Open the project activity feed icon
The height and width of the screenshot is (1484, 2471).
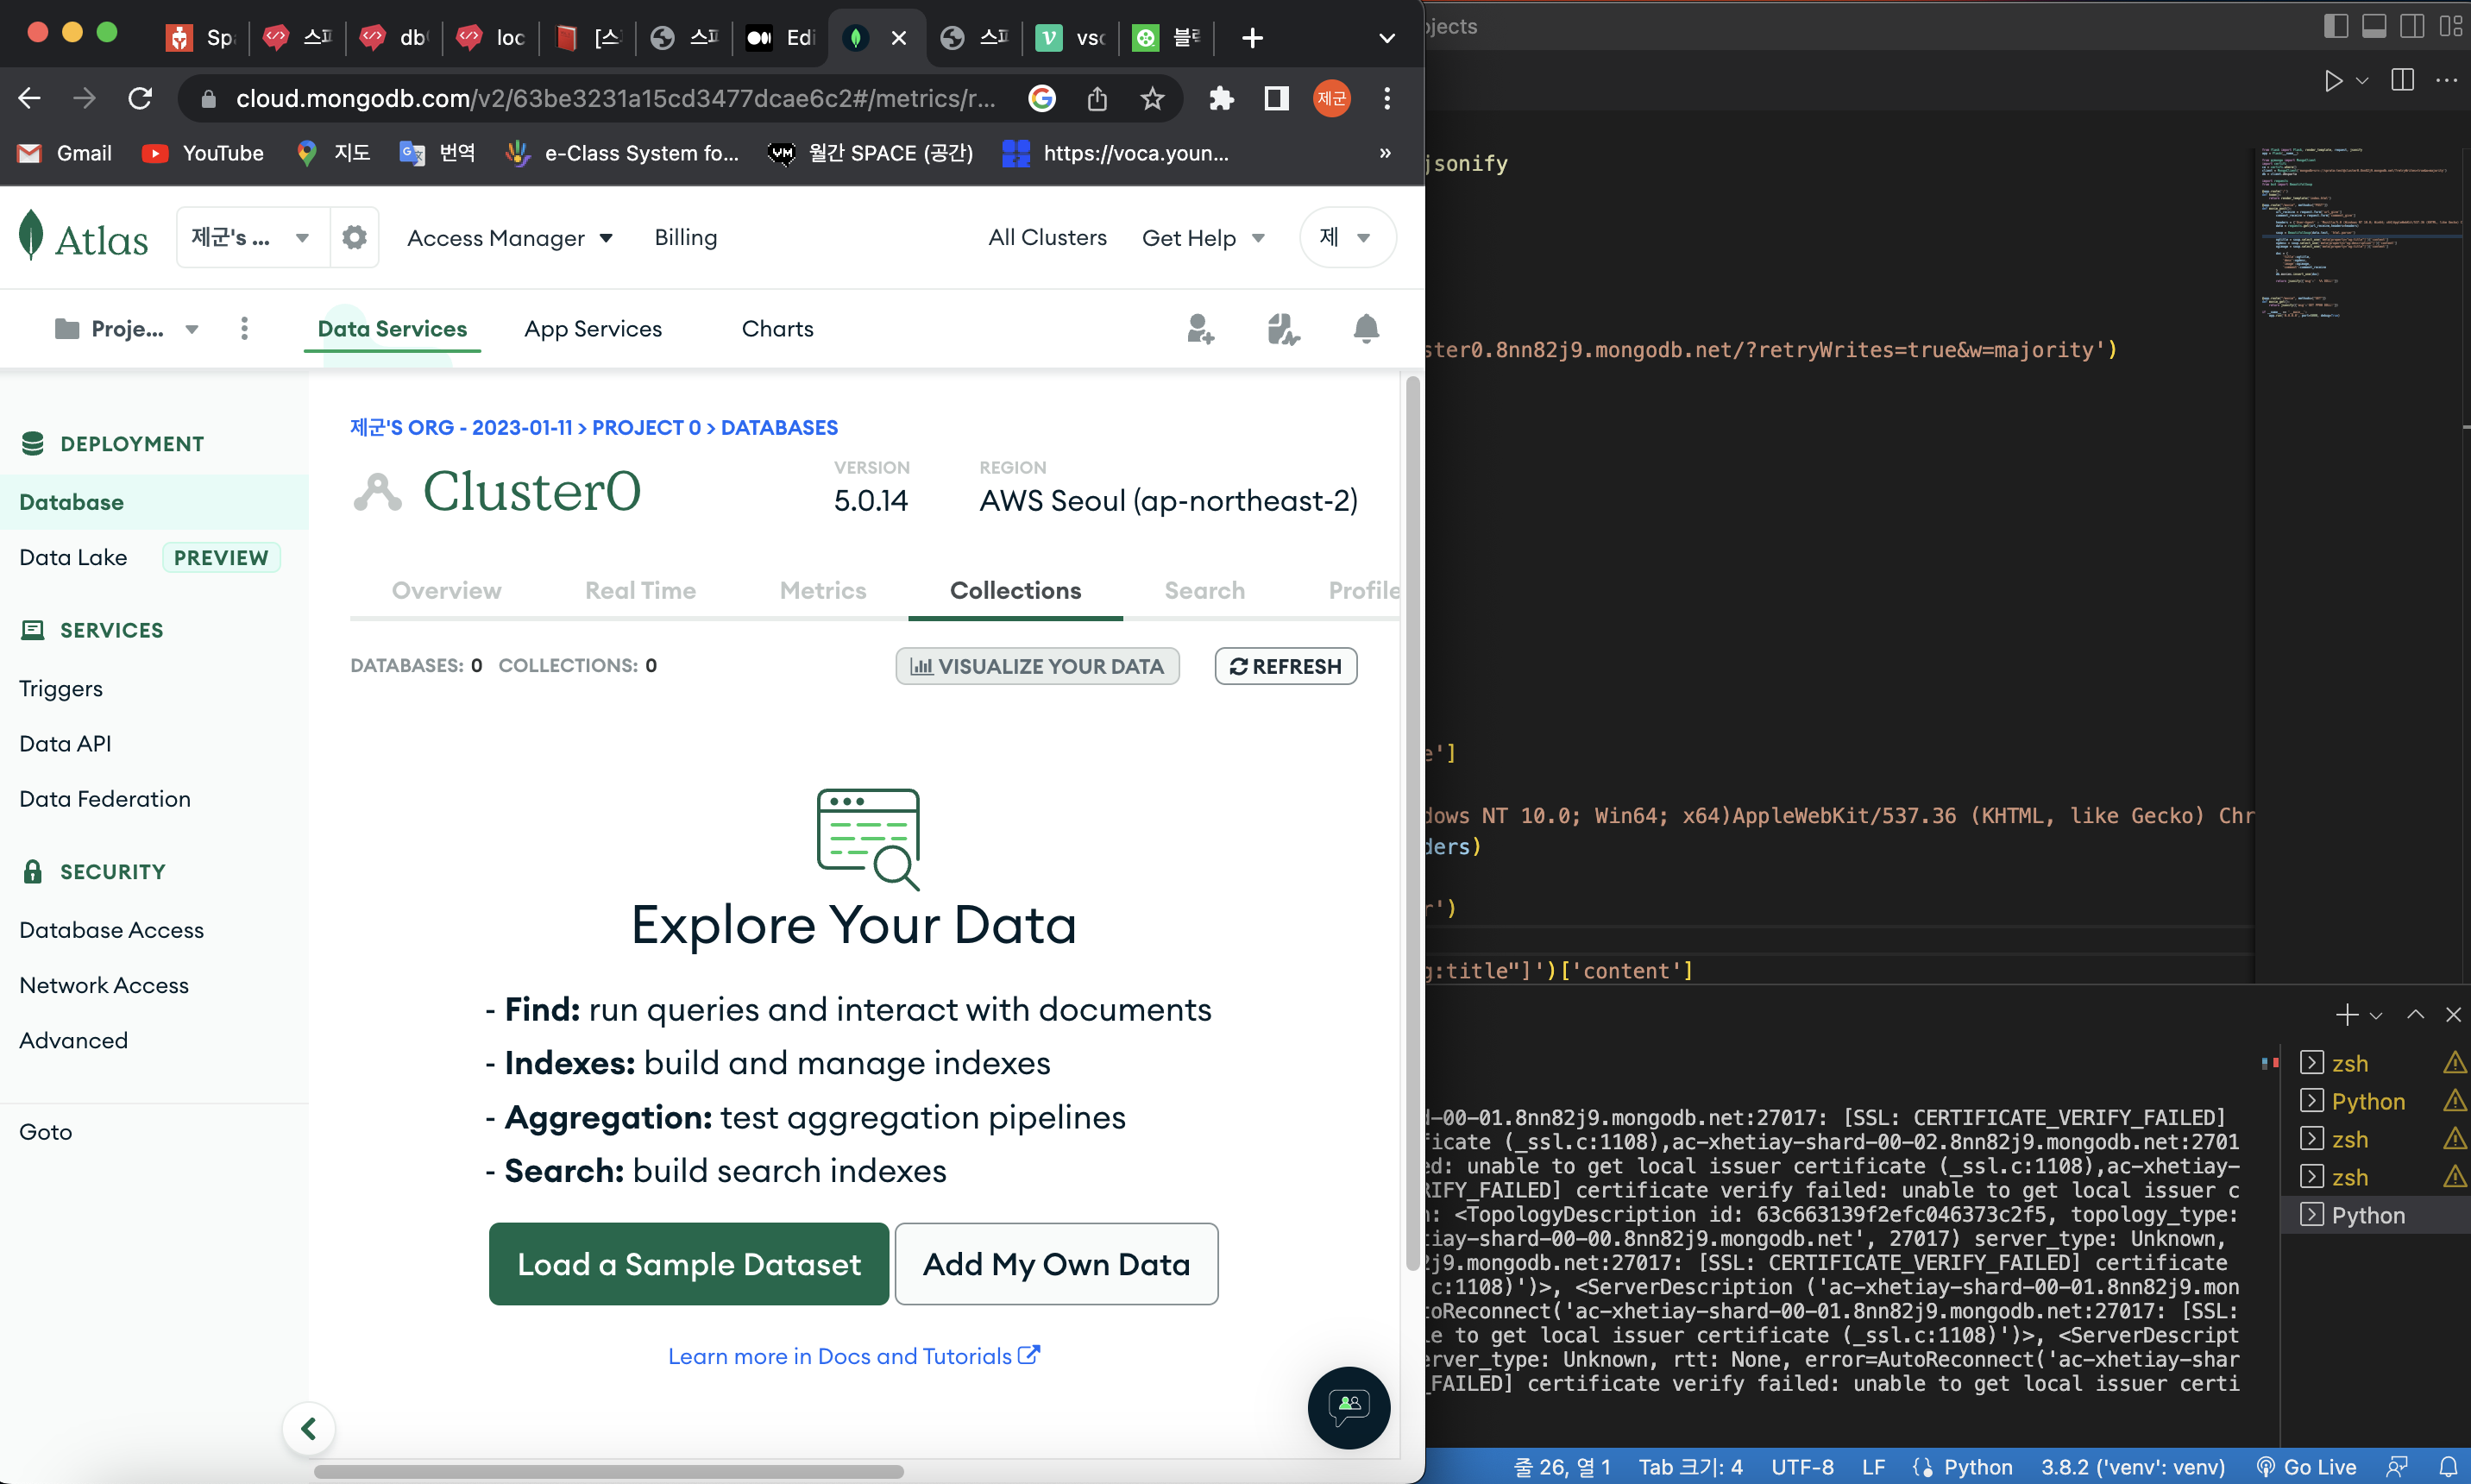(1283, 329)
